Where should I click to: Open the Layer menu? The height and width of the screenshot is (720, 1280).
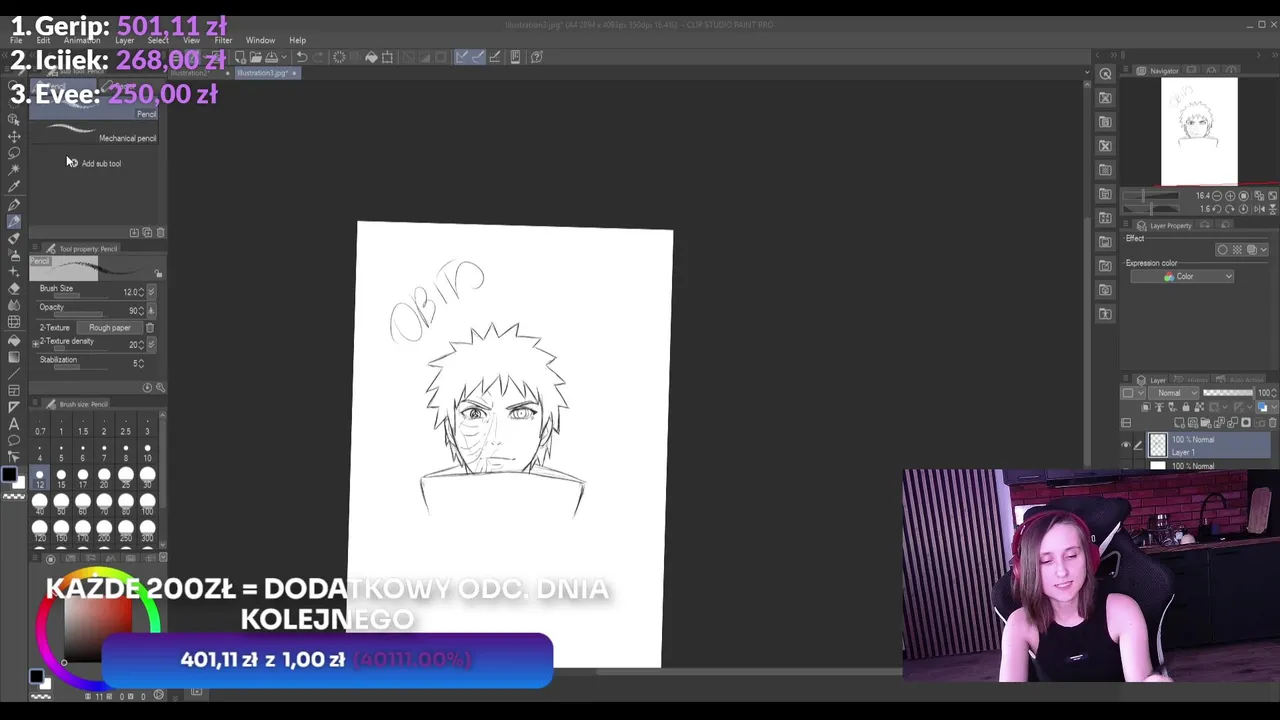point(124,41)
